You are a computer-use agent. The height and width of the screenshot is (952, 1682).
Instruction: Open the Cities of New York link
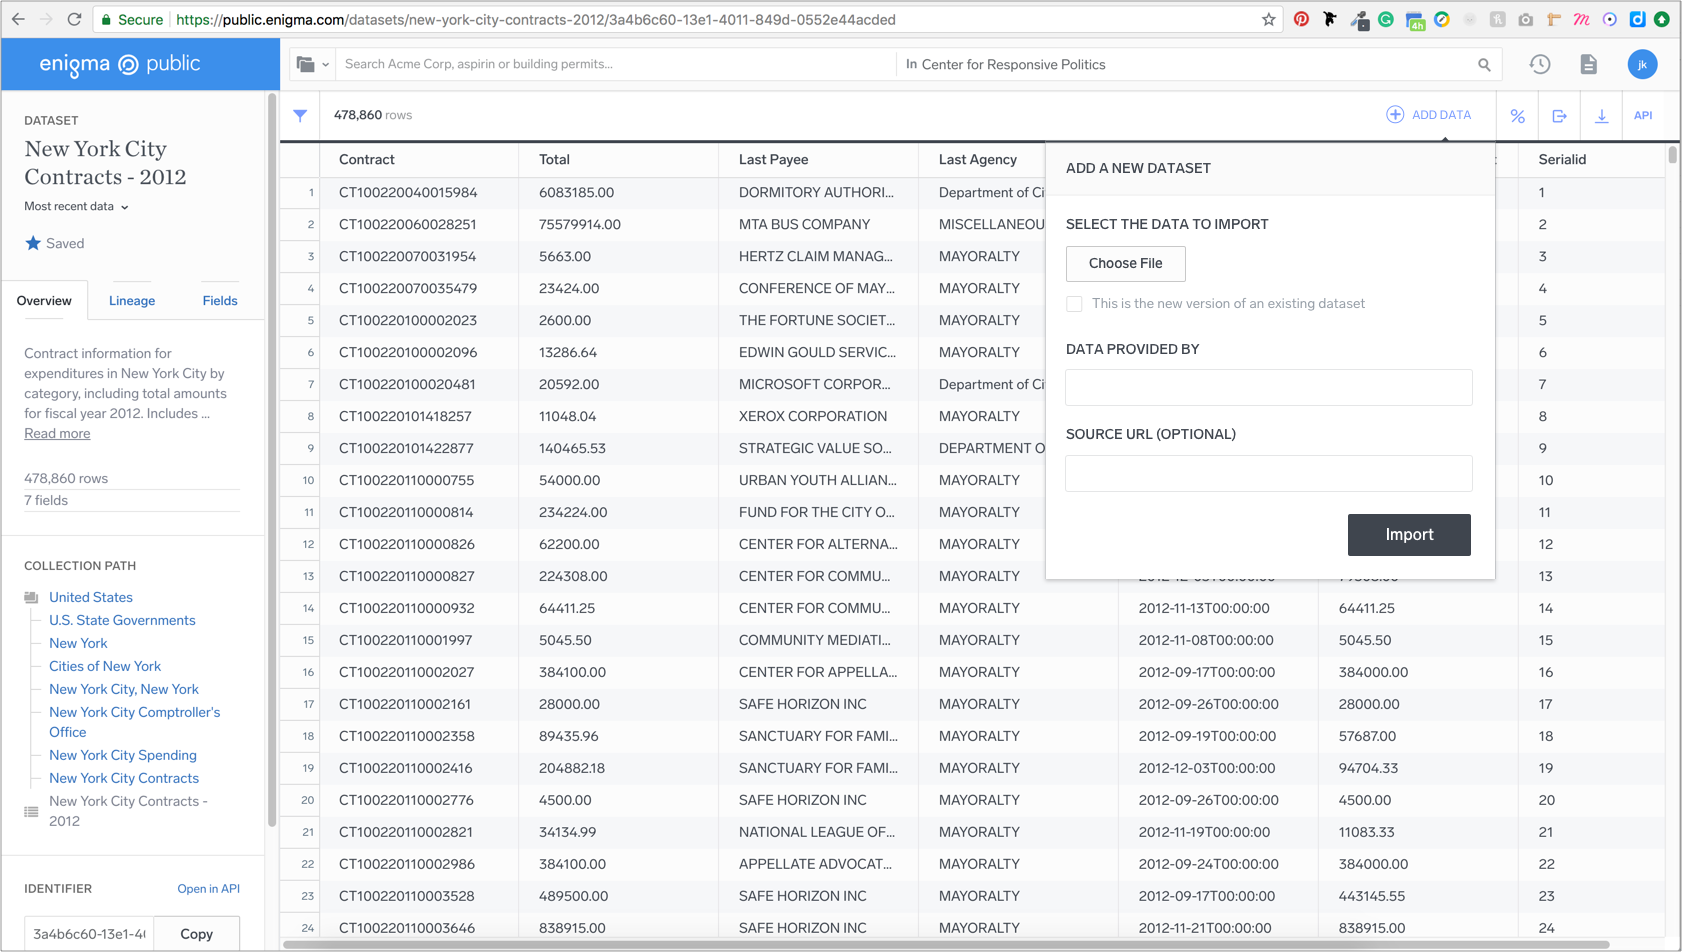tap(105, 666)
